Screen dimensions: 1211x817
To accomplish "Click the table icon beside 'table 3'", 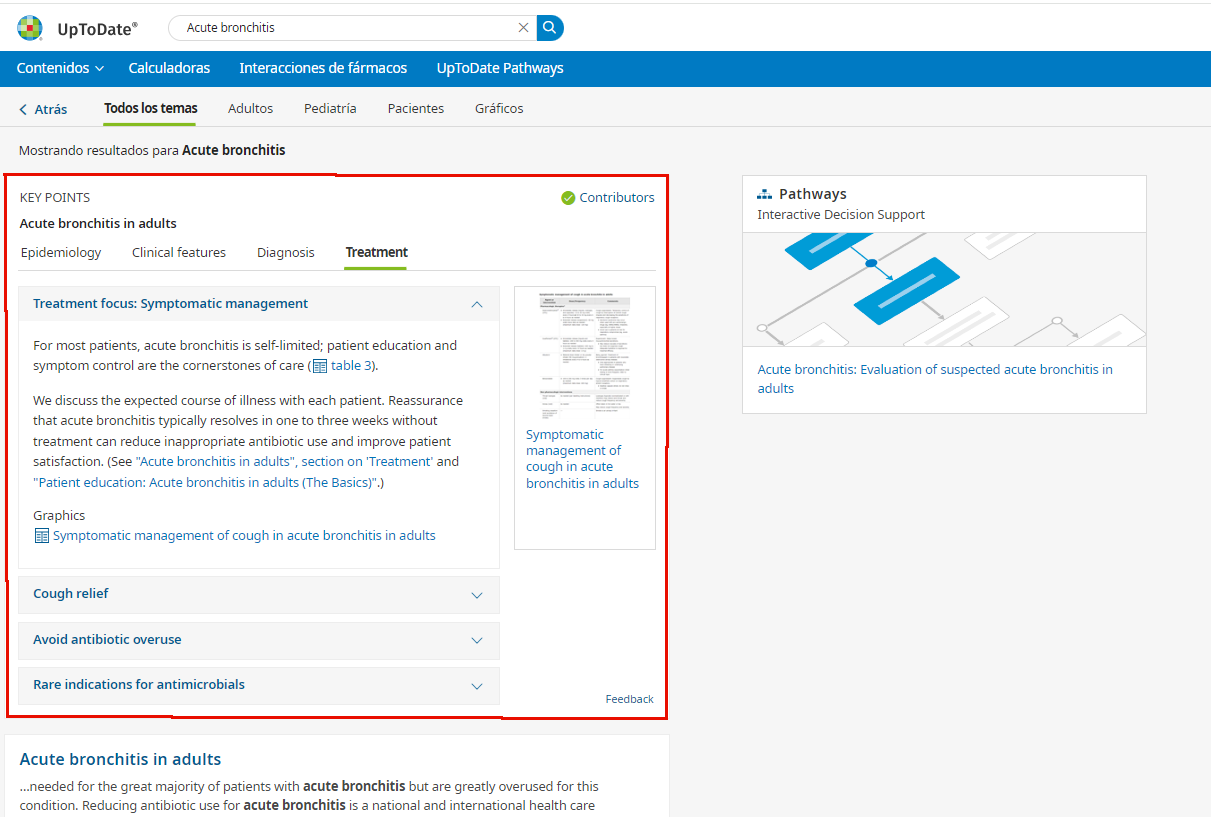I will point(320,366).
